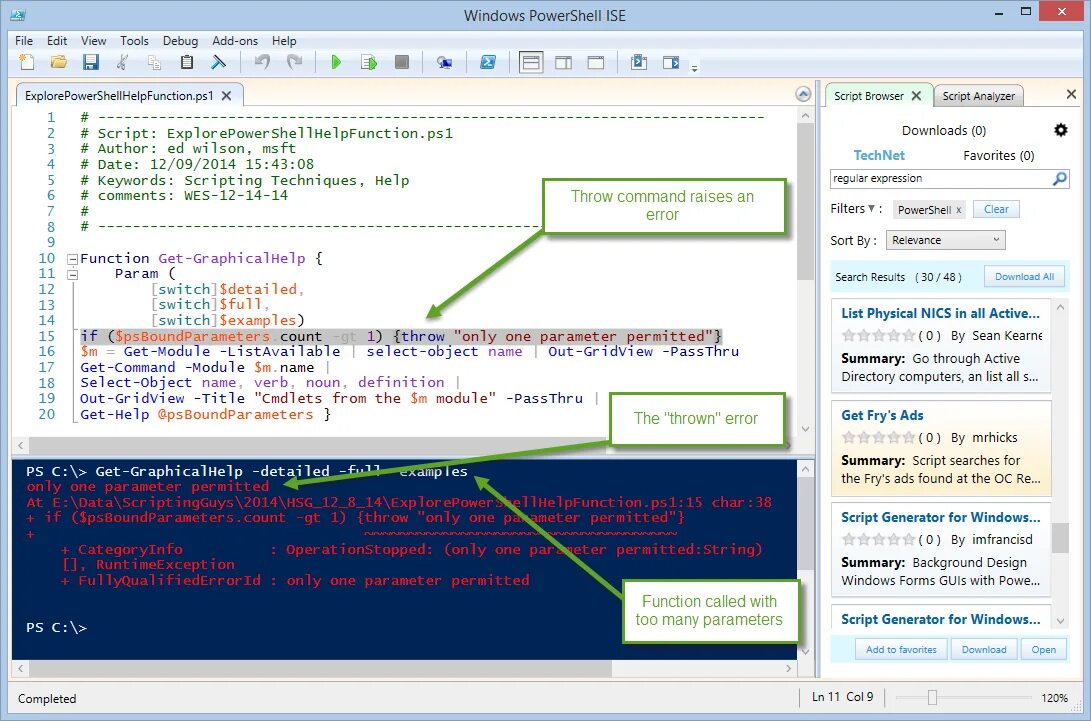Open Script Browser settings gear

[x=1060, y=130]
